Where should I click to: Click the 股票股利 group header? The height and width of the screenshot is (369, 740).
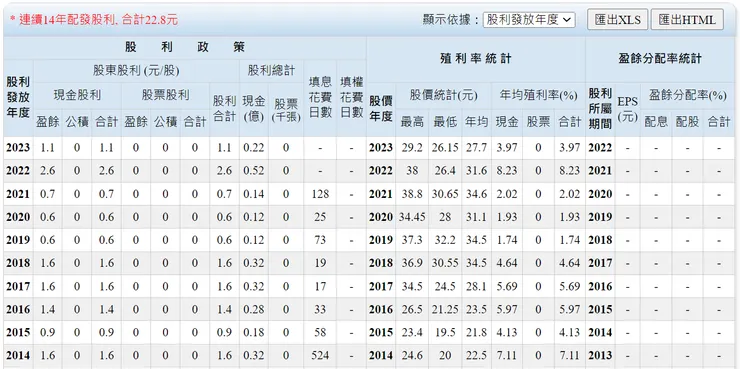coord(165,95)
